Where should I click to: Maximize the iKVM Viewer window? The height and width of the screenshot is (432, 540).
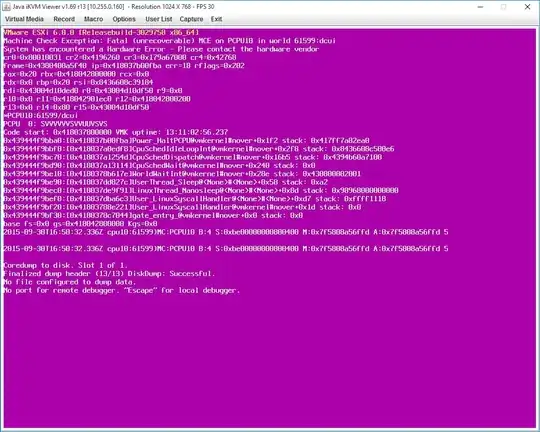(503, 7)
